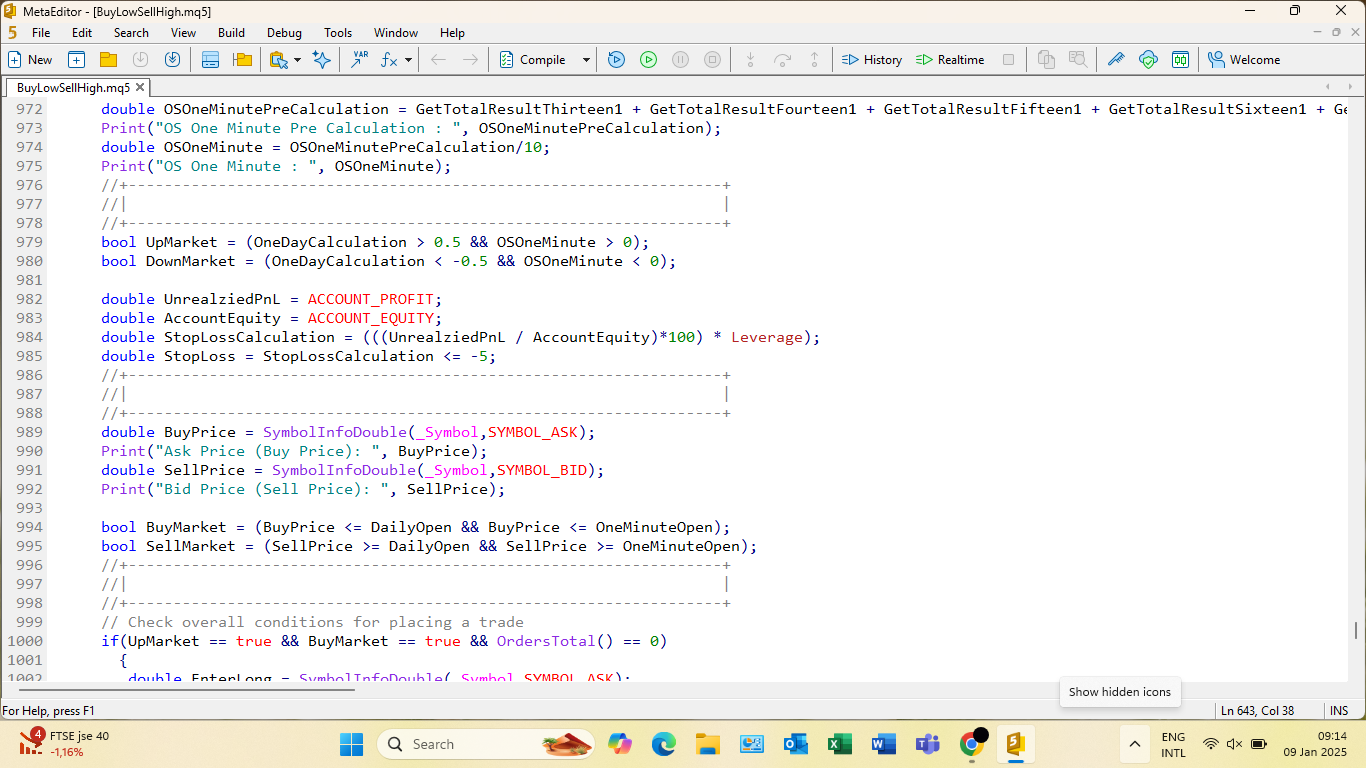This screenshot has height=768, width=1366.
Task: Open the View menu
Action: click(183, 33)
